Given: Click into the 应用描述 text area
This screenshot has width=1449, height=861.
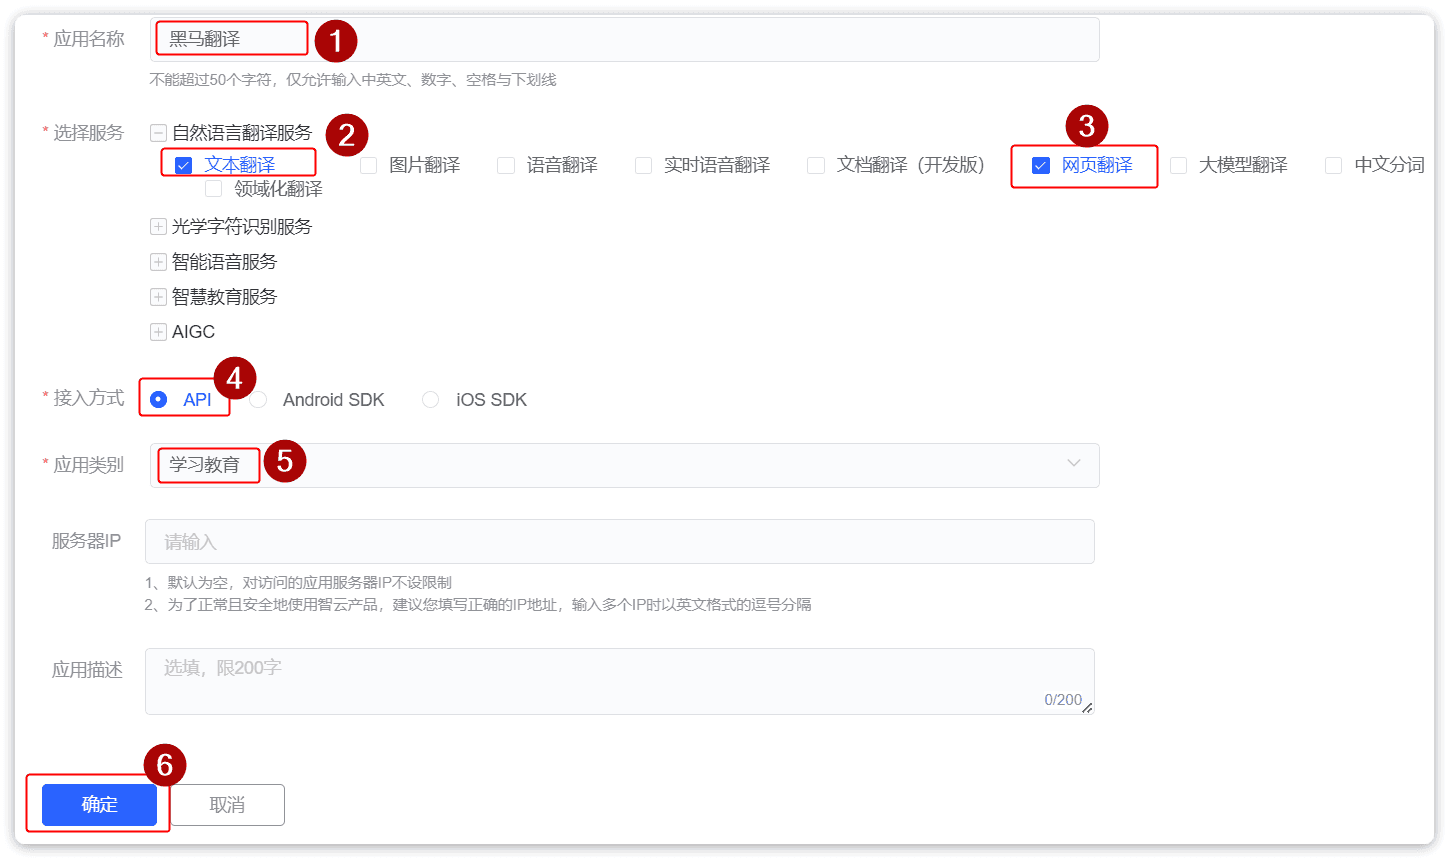Looking at the screenshot, I should [619, 681].
